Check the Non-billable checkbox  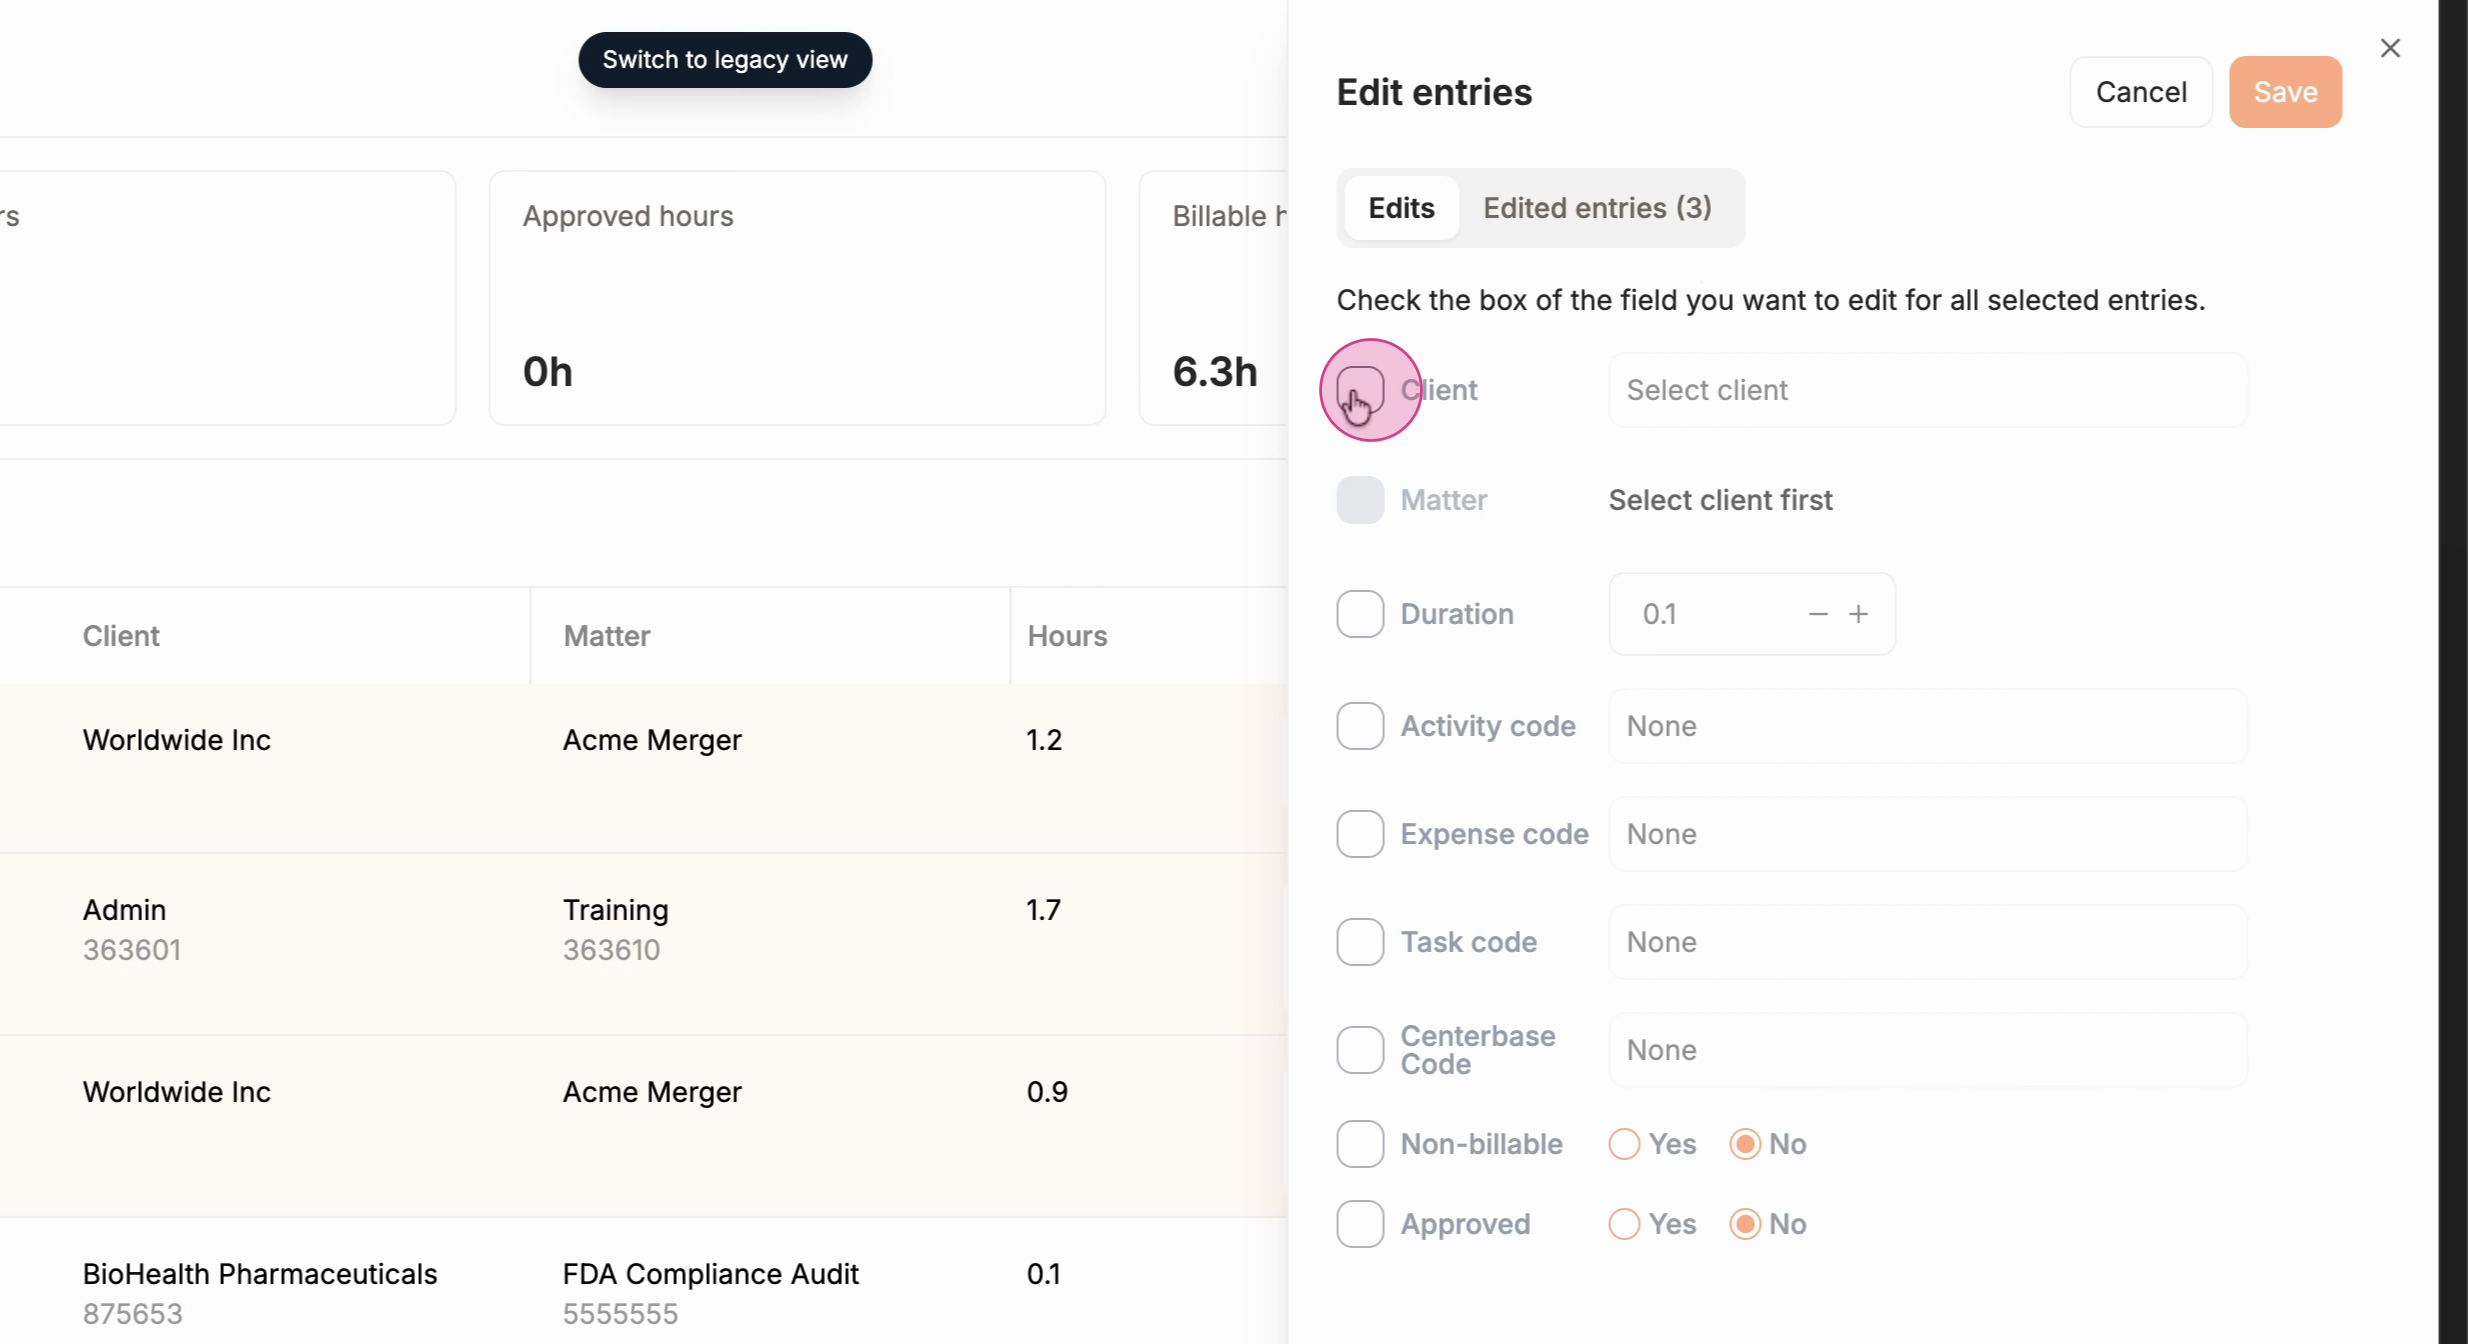[1360, 1144]
